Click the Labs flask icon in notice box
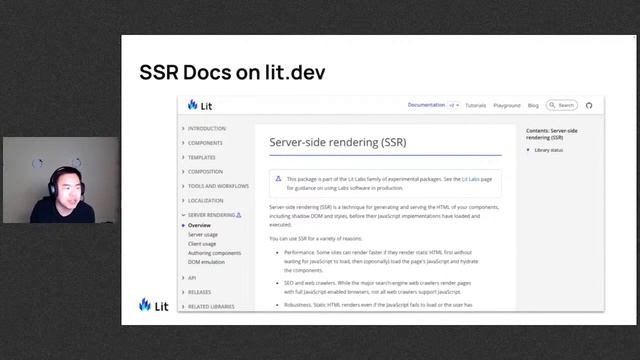 click(x=278, y=179)
